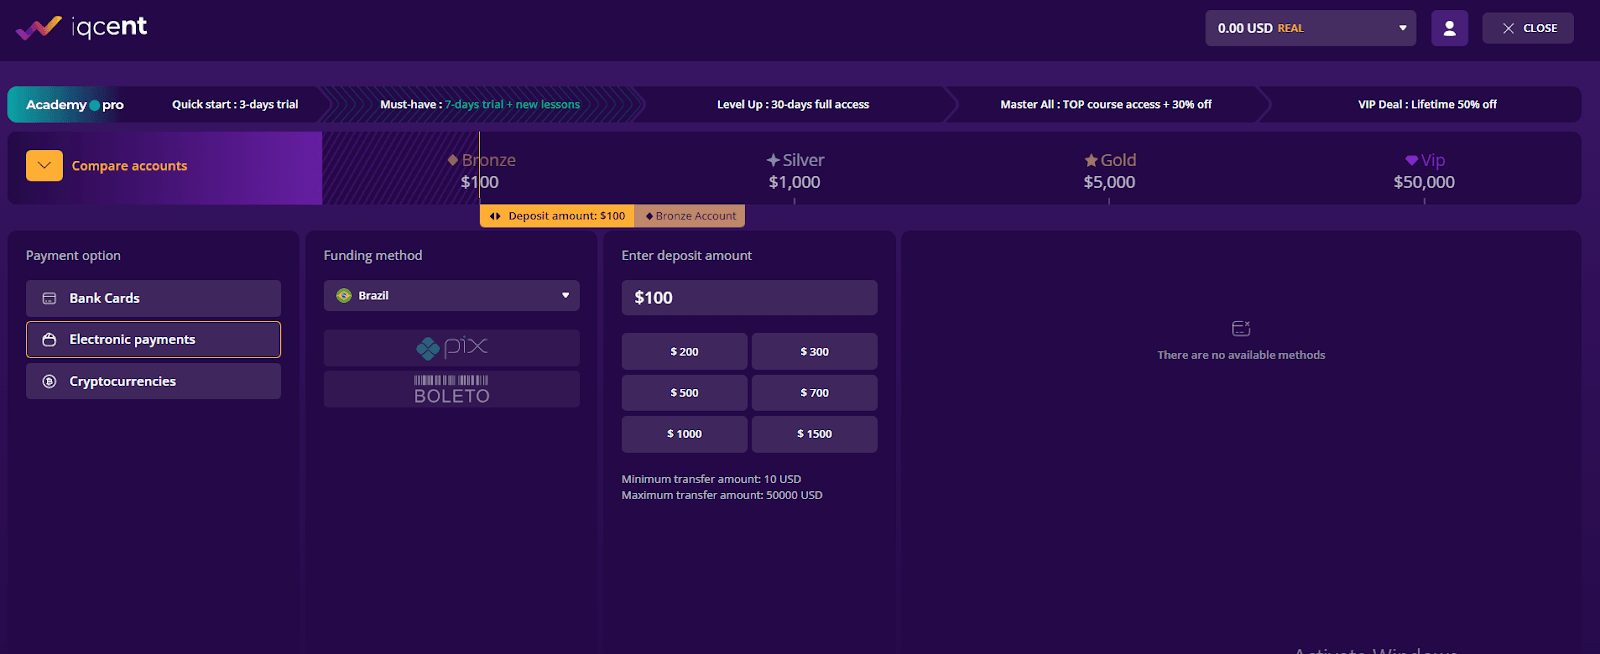The height and width of the screenshot is (654, 1600).
Task: Click the 'Funding method' heading
Action: [373, 256]
